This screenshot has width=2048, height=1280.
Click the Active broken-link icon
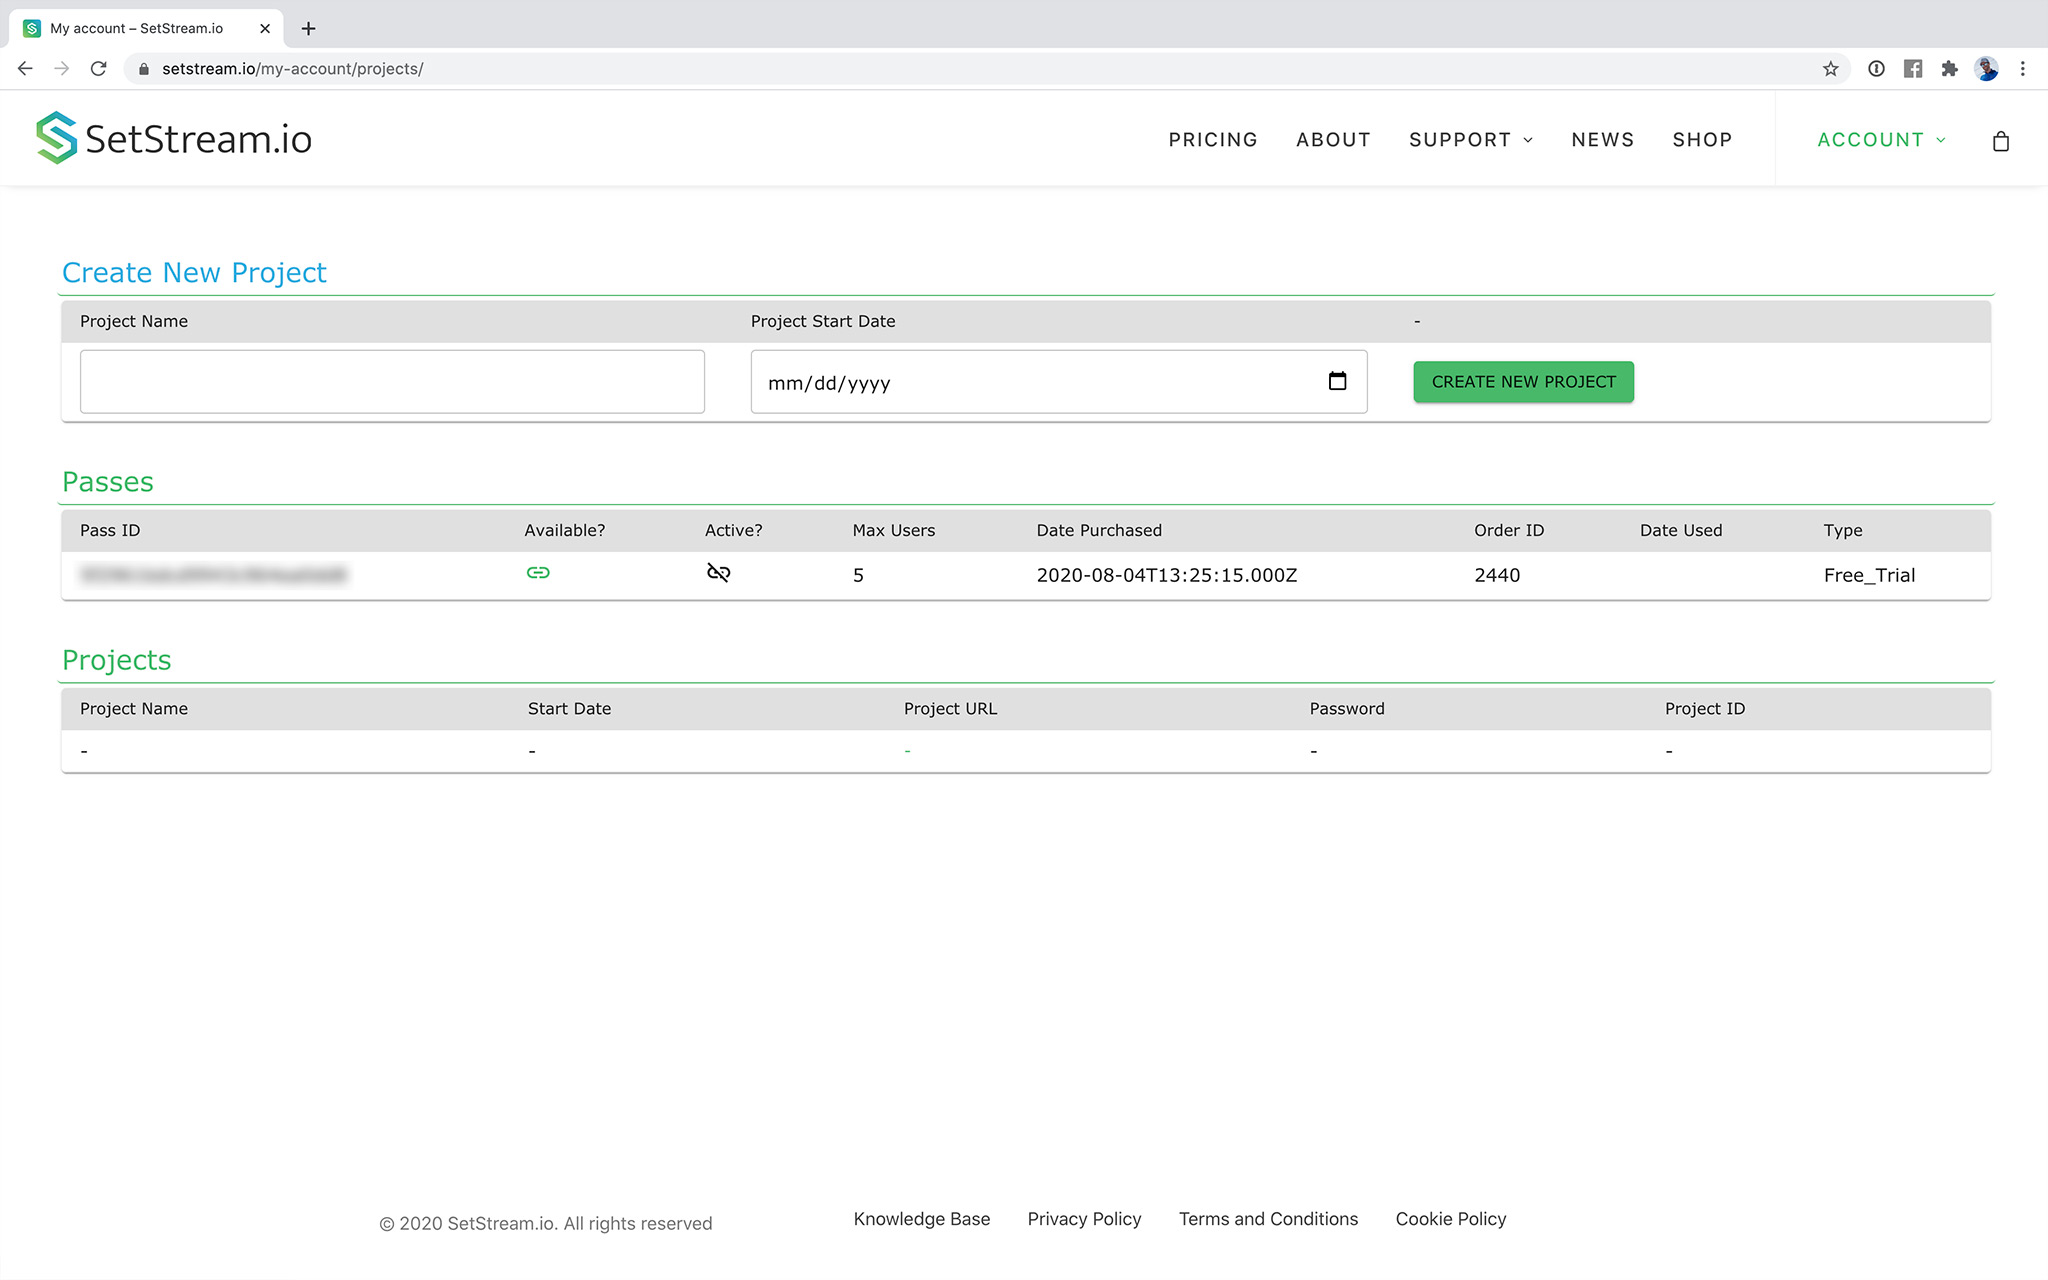718,573
